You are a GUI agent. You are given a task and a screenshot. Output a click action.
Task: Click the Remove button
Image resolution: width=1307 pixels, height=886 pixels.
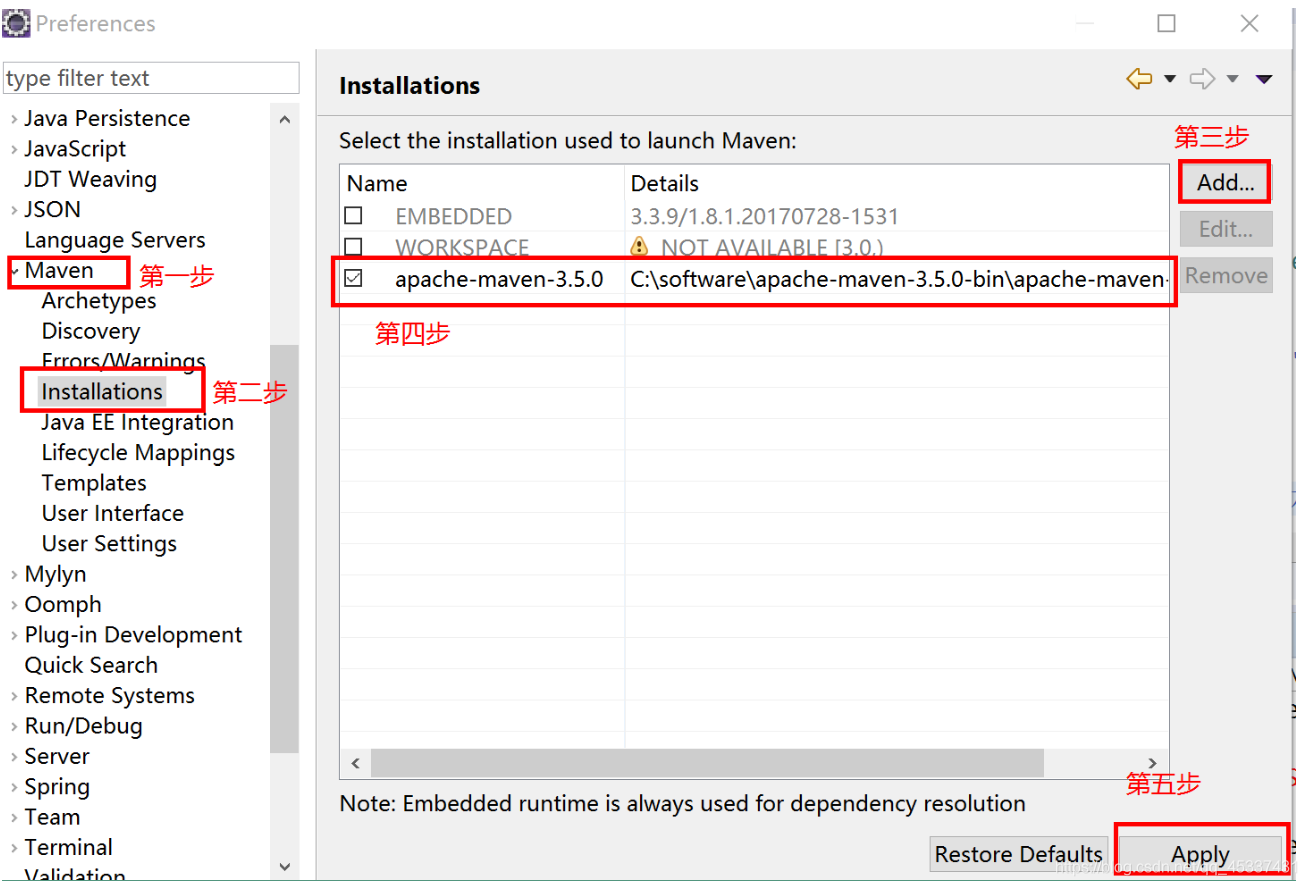tap(1226, 276)
